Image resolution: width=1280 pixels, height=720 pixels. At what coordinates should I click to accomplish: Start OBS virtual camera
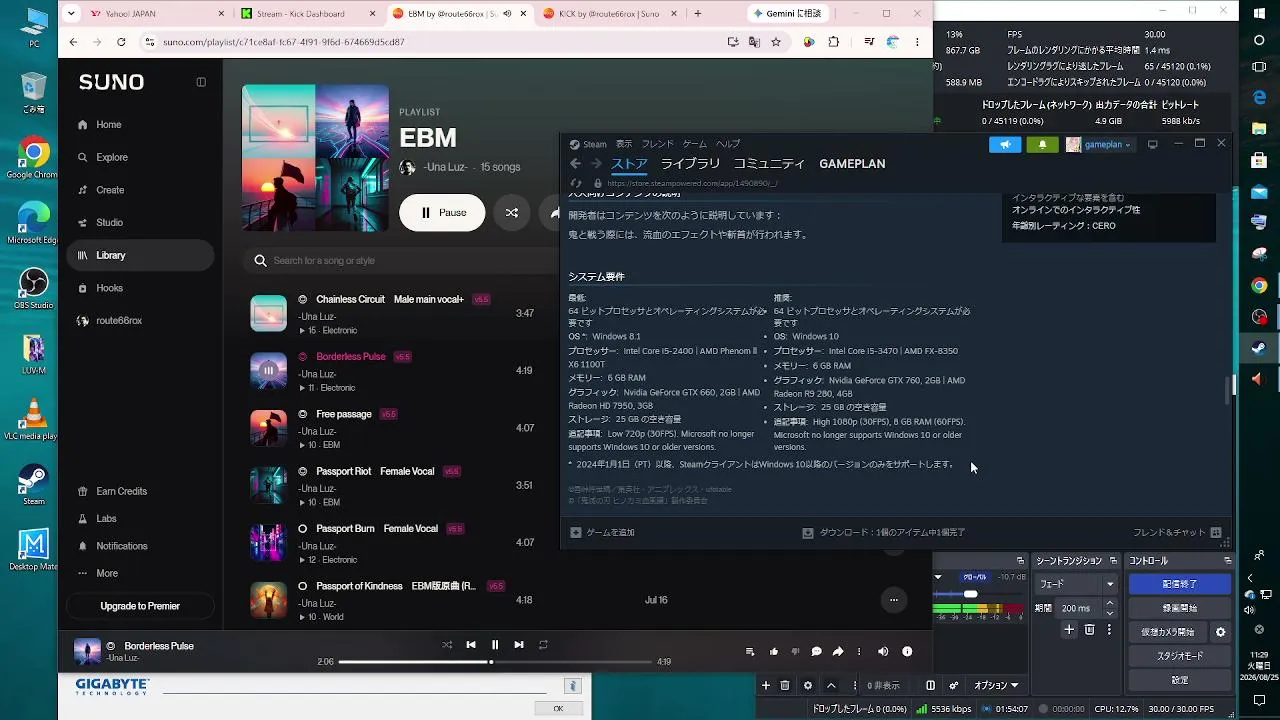(x=1168, y=632)
